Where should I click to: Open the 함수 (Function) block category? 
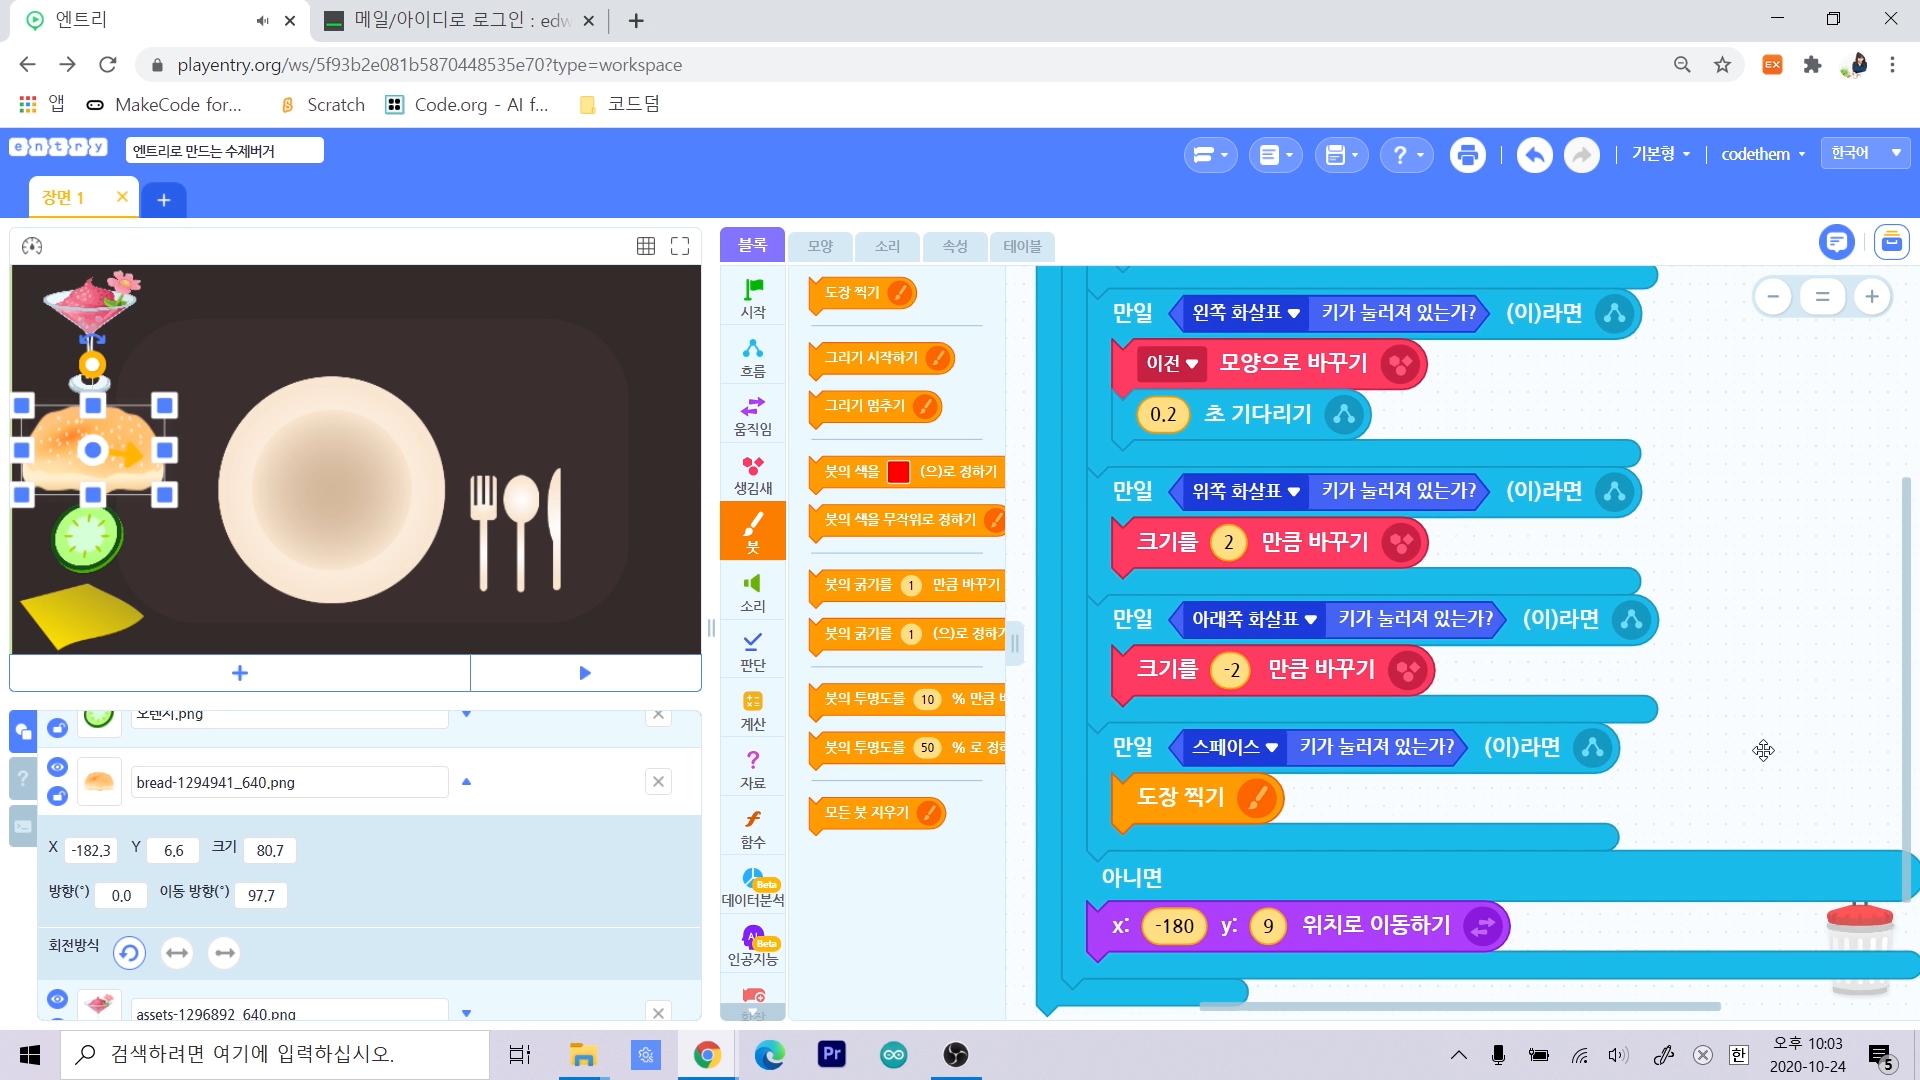(x=753, y=828)
